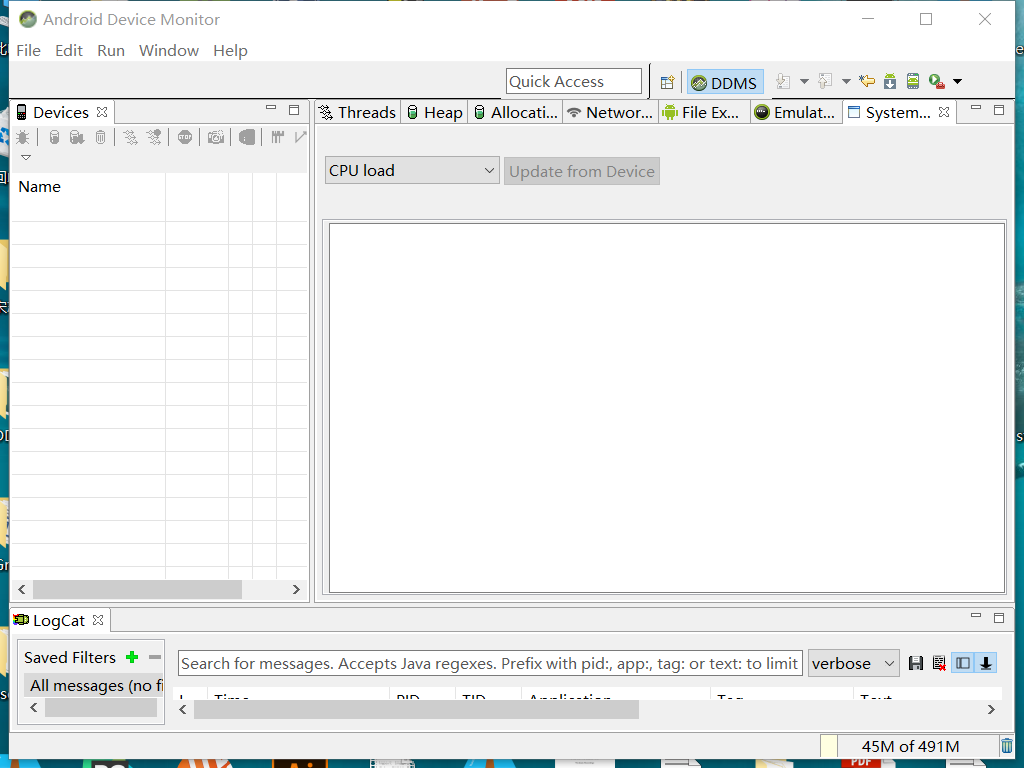Maximize the System Information panel
1024x768 pixels.
tap(999, 110)
